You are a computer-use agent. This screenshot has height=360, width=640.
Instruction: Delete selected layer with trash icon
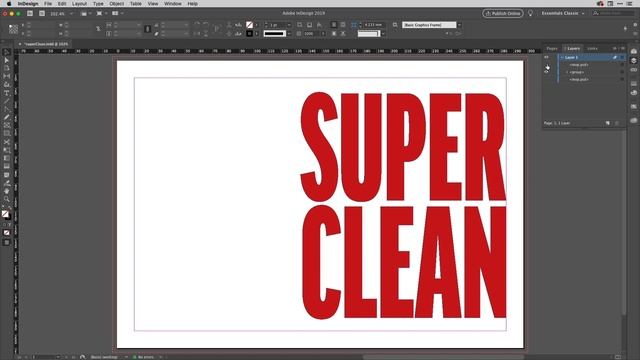pyautogui.click(x=617, y=123)
